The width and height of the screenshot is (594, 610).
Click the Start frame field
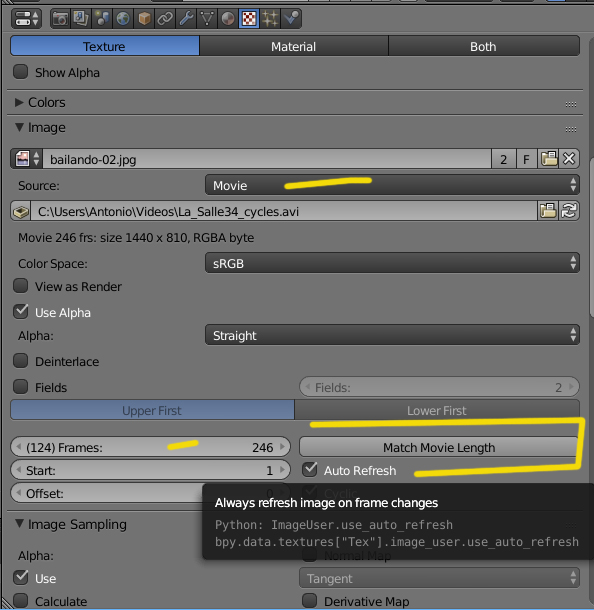click(x=151, y=470)
